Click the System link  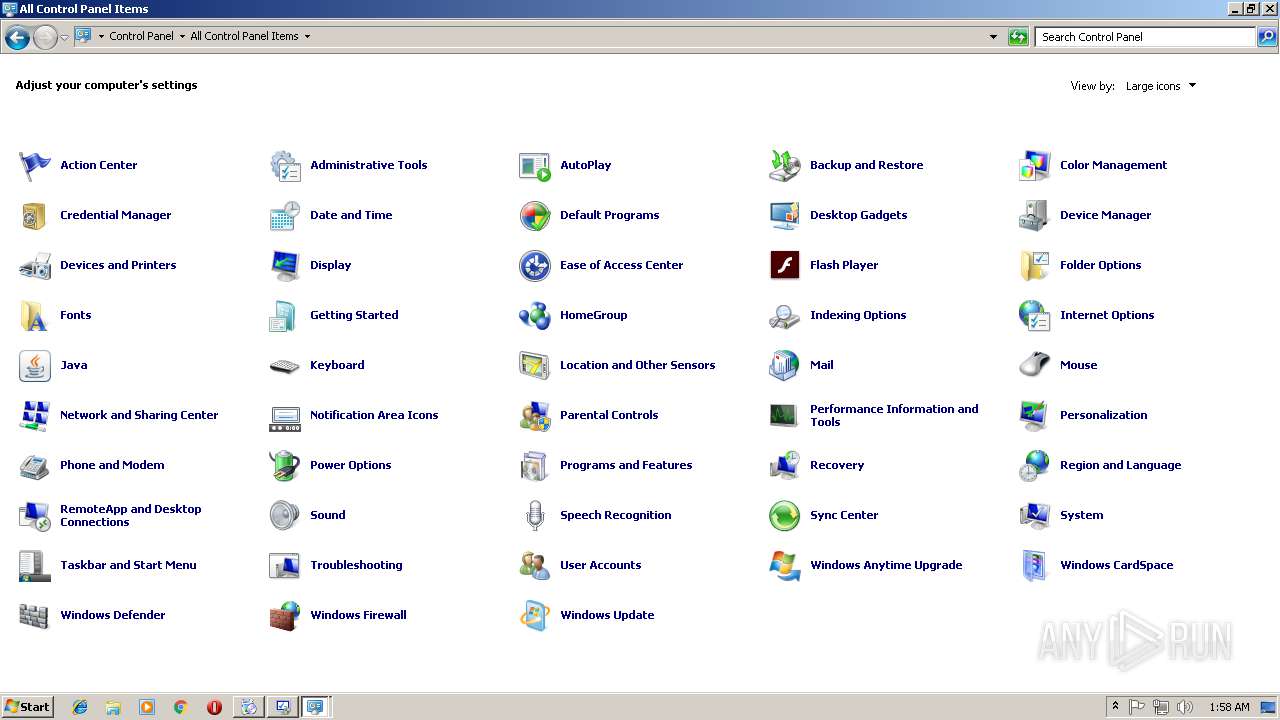tap(1082, 515)
